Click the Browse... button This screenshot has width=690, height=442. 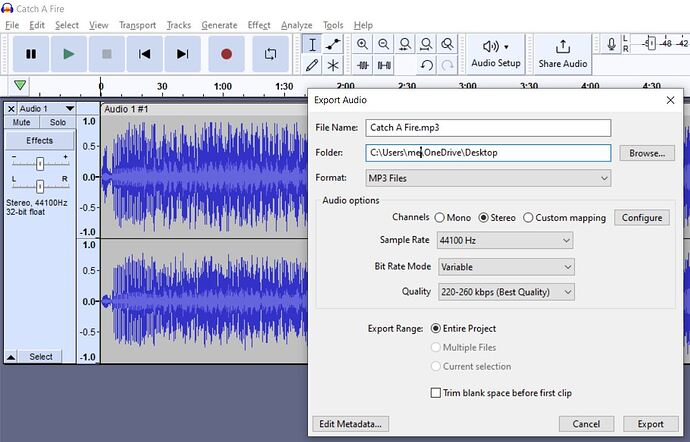click(x=647, y=153)
